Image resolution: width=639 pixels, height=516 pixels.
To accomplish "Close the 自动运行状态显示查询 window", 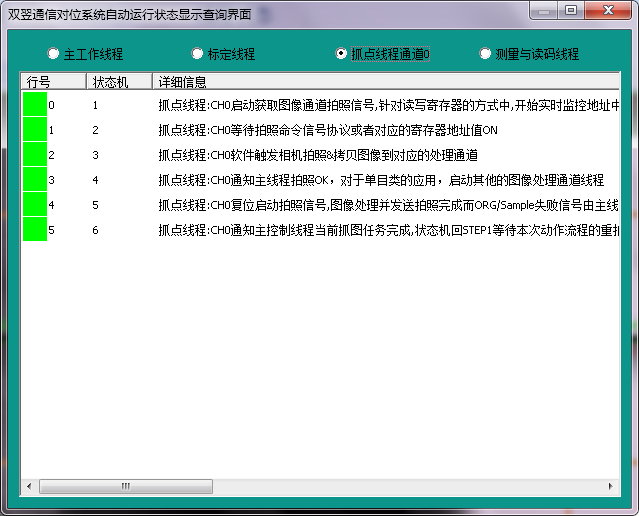I will point(605,10).
